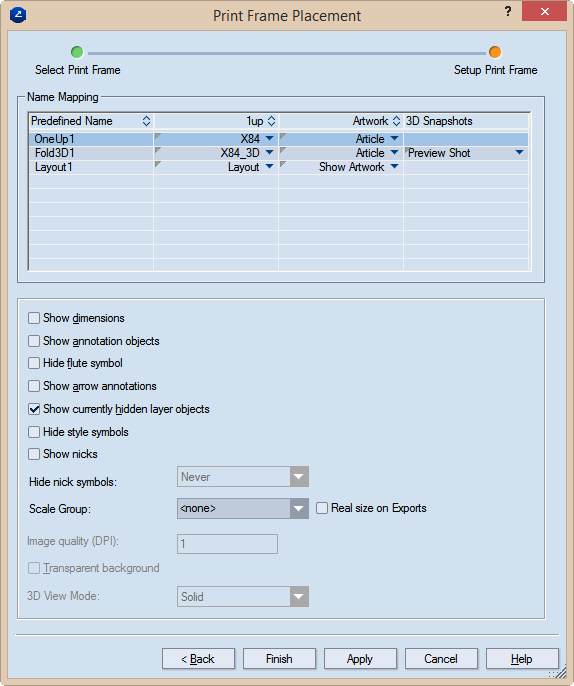Select the Fold3D1 row
Screen dimensions: 574x686
tap(278, 153)
